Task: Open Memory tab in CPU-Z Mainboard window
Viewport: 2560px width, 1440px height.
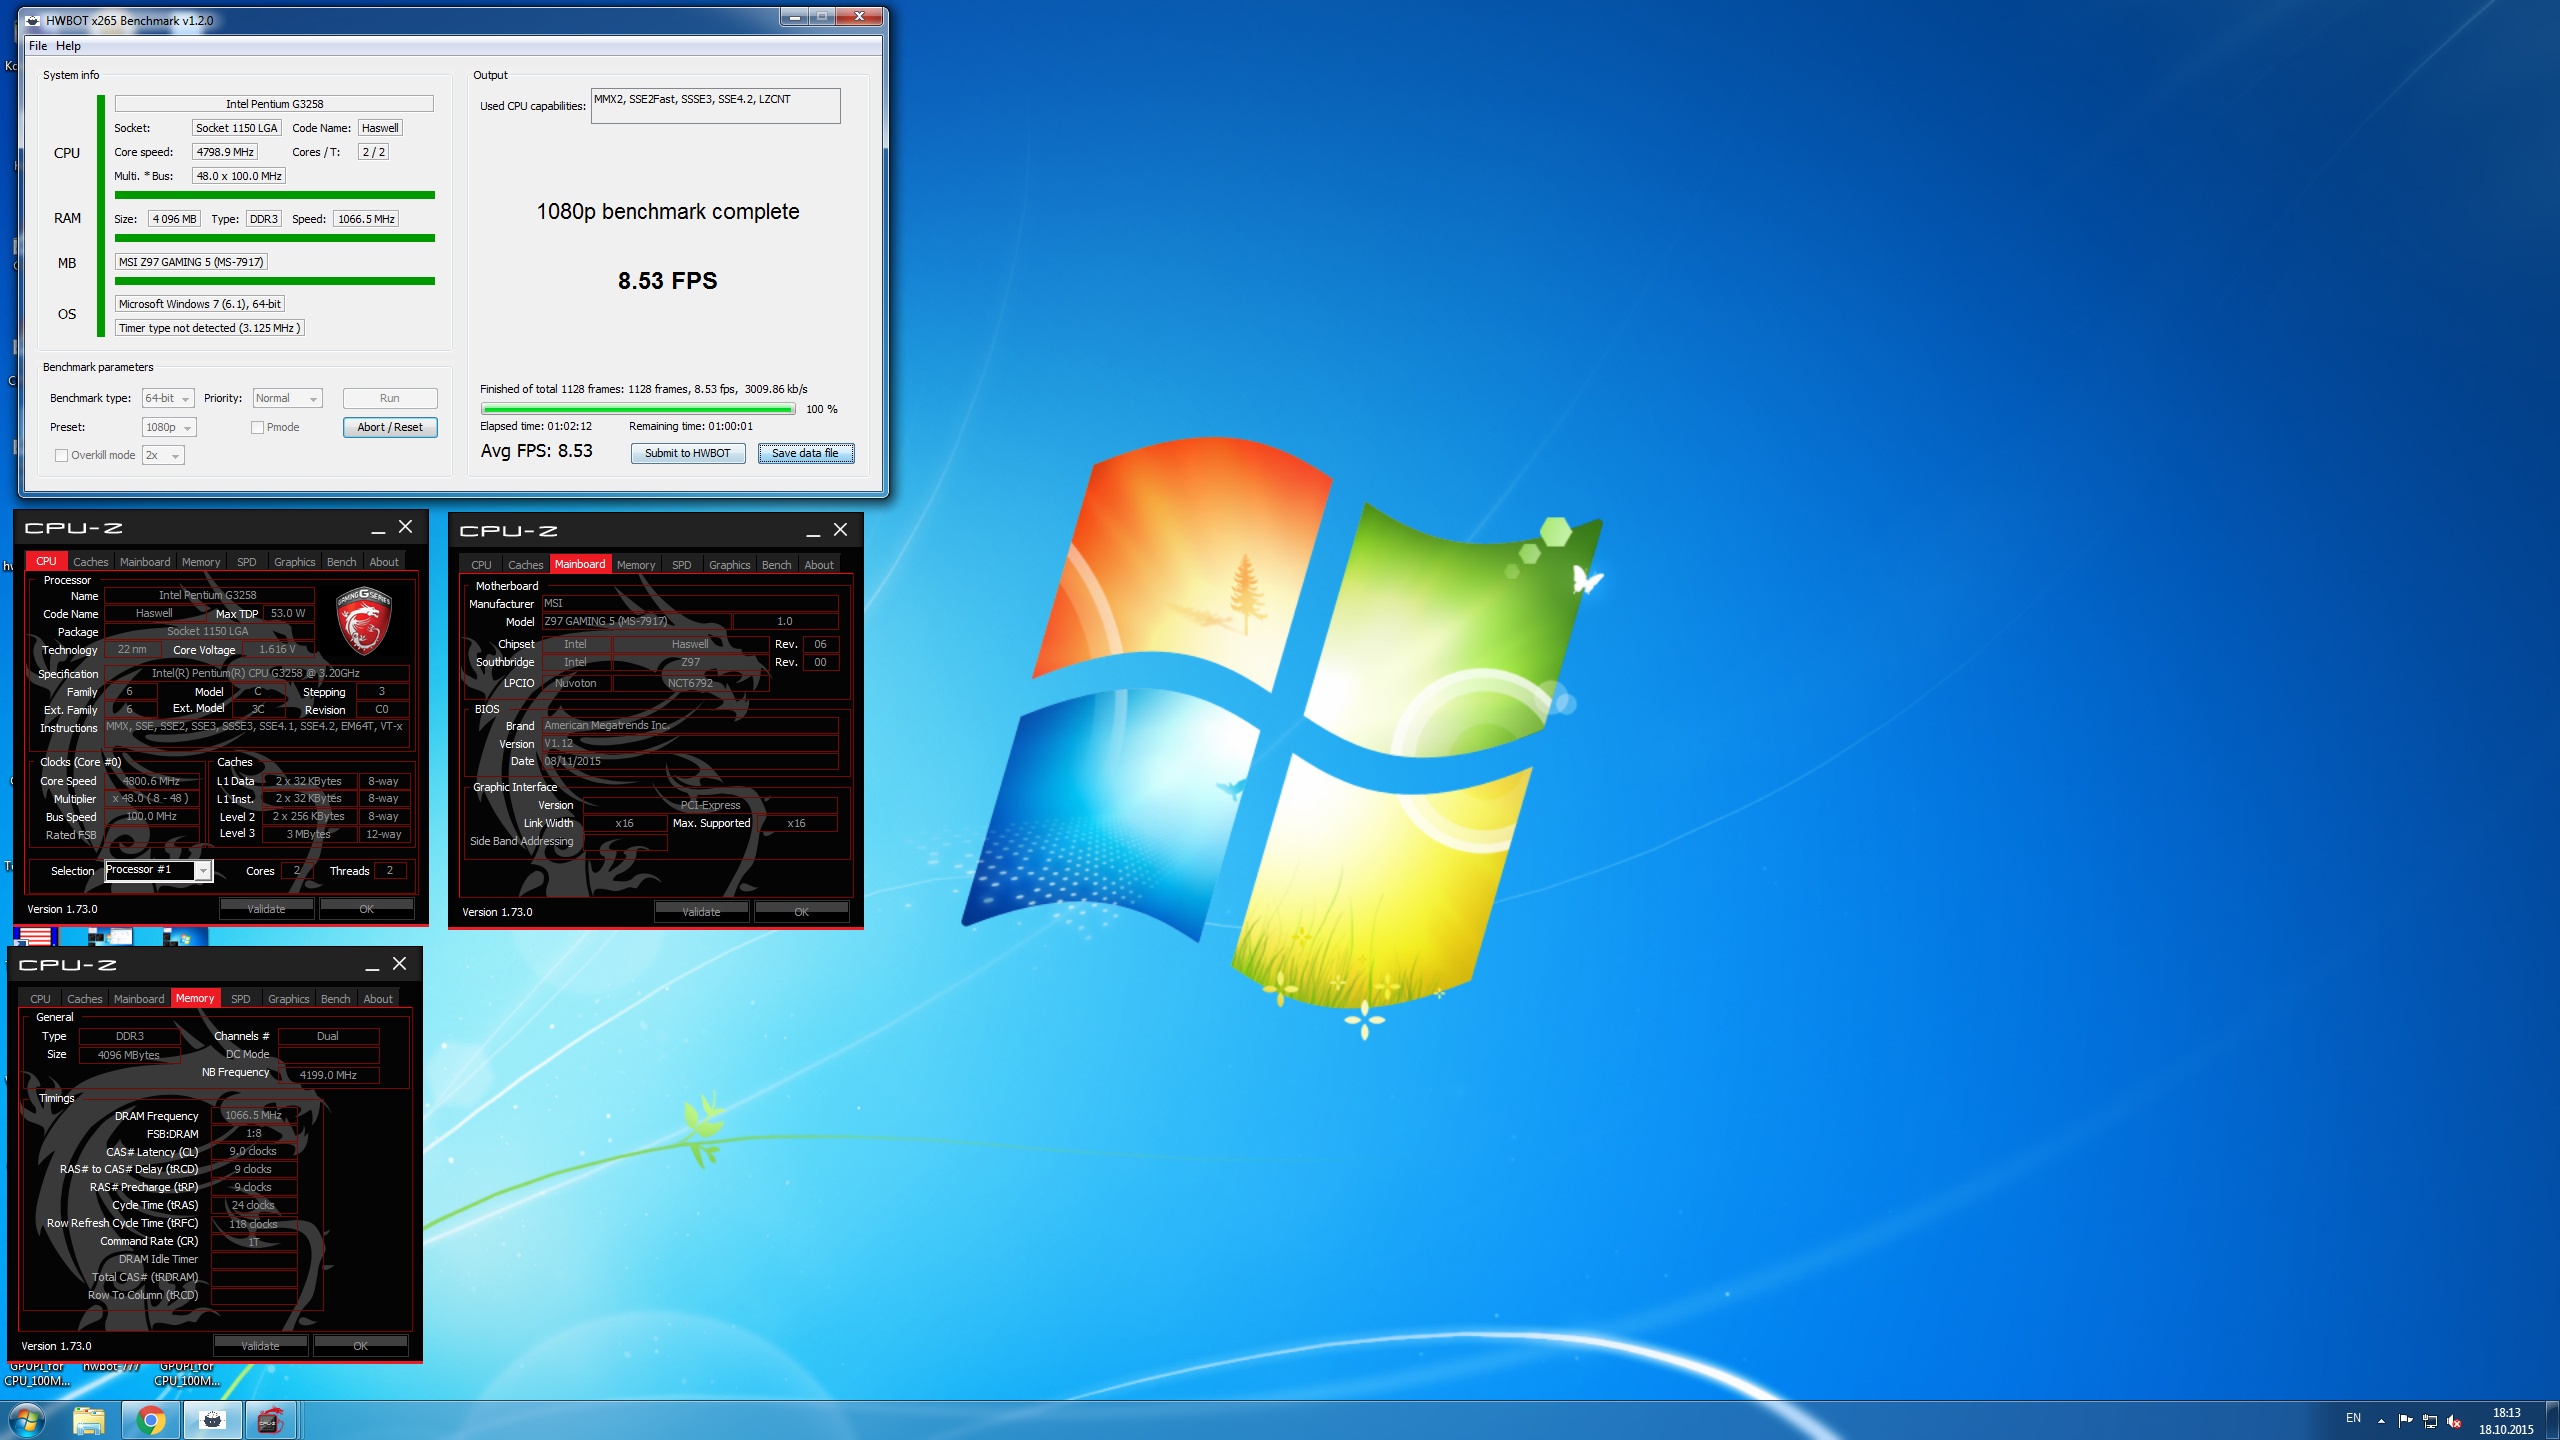Action: tap(636, 565)
